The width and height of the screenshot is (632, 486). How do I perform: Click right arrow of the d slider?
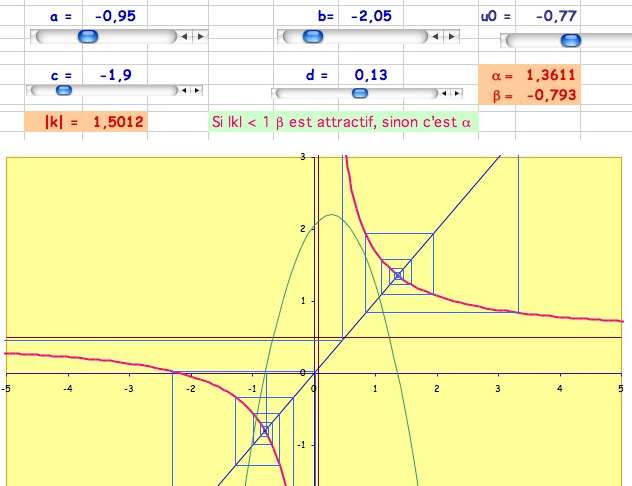click(x=457, y=93)
